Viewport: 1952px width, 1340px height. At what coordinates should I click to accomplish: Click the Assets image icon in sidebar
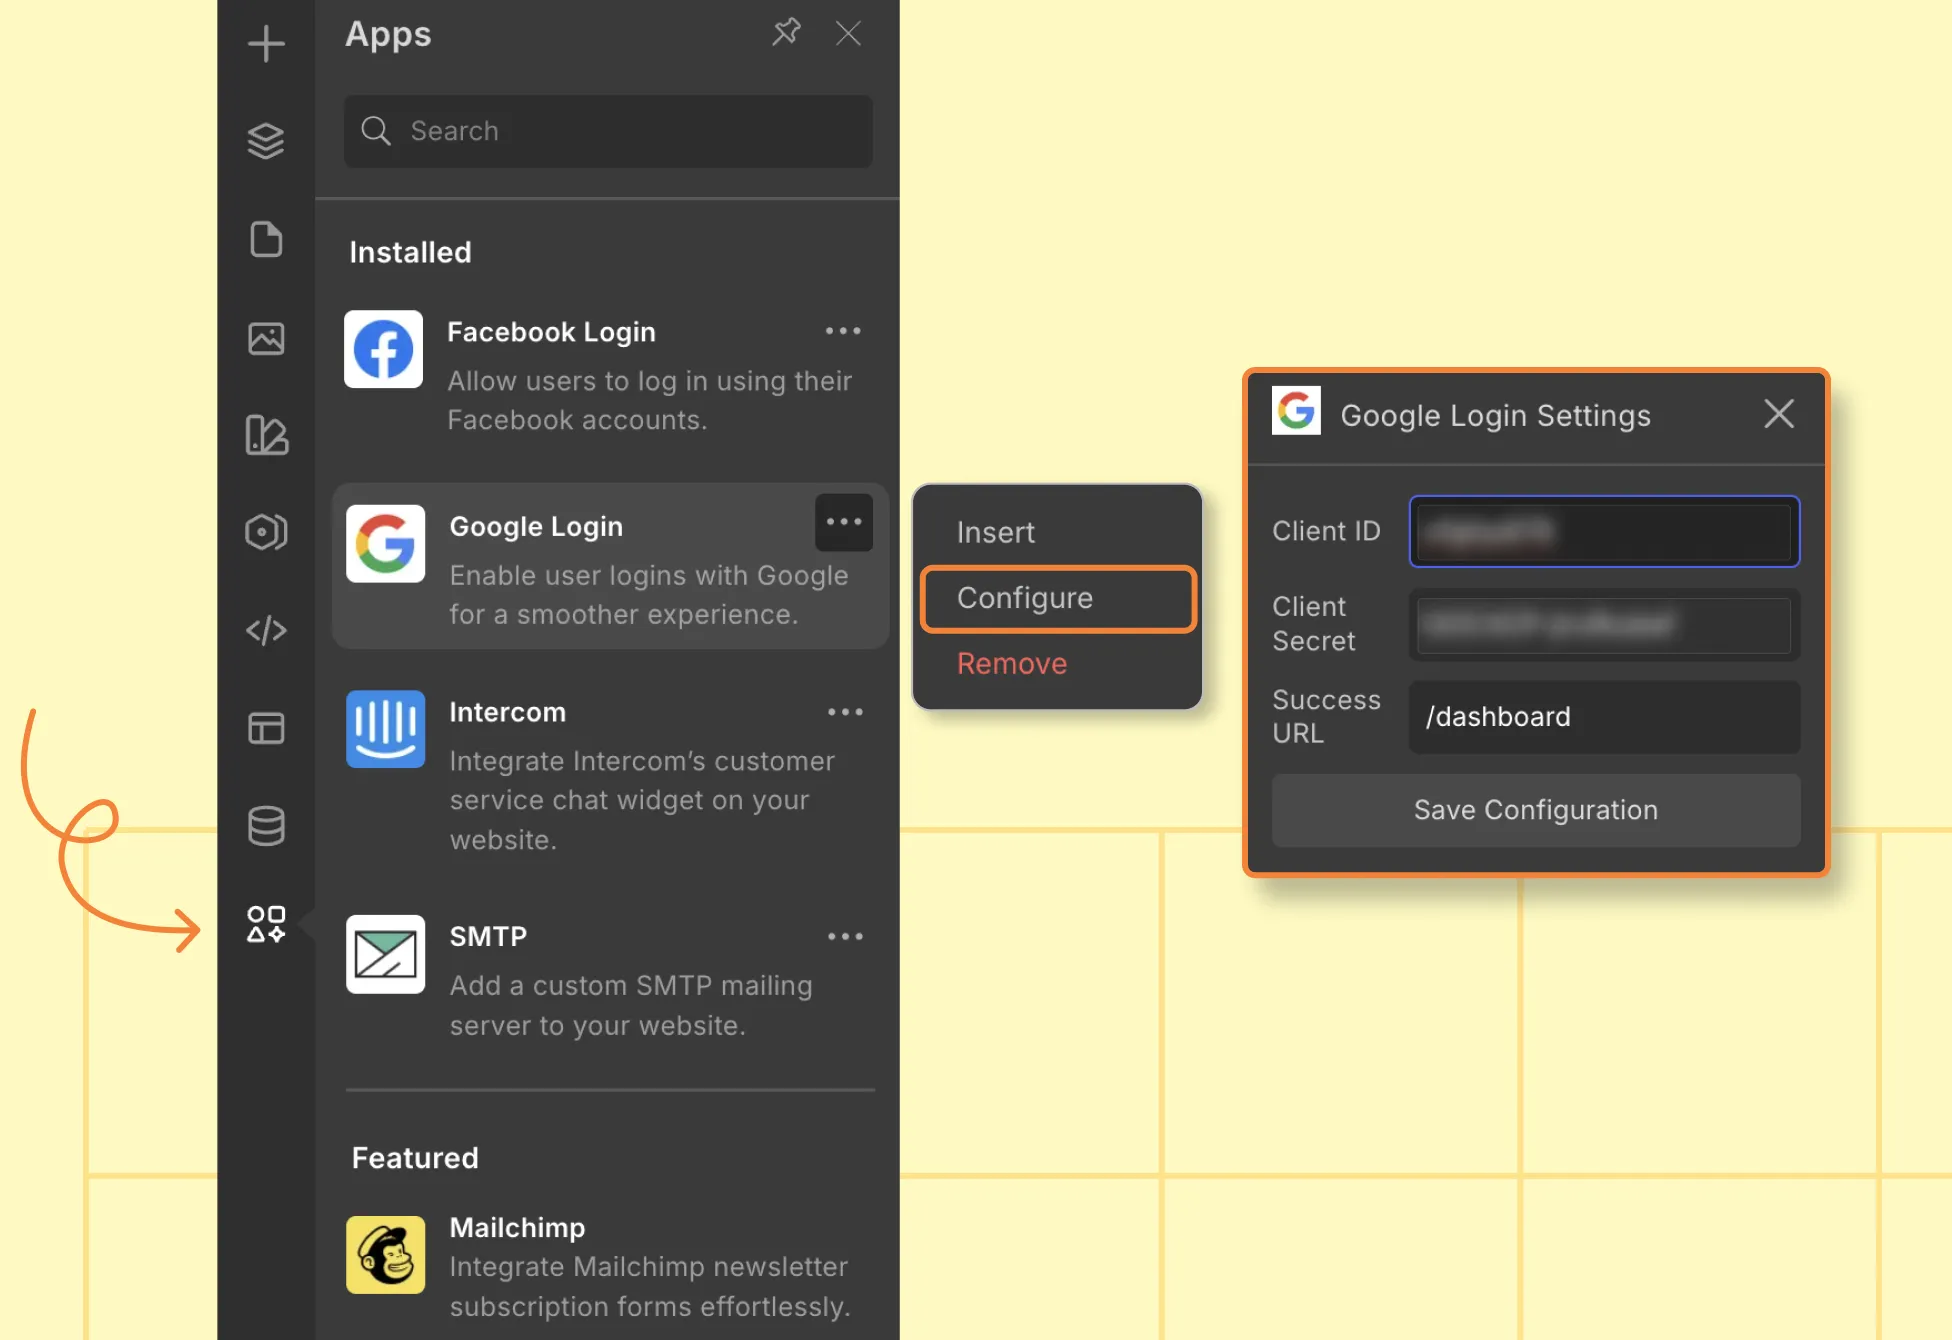(x=265, y=337)
